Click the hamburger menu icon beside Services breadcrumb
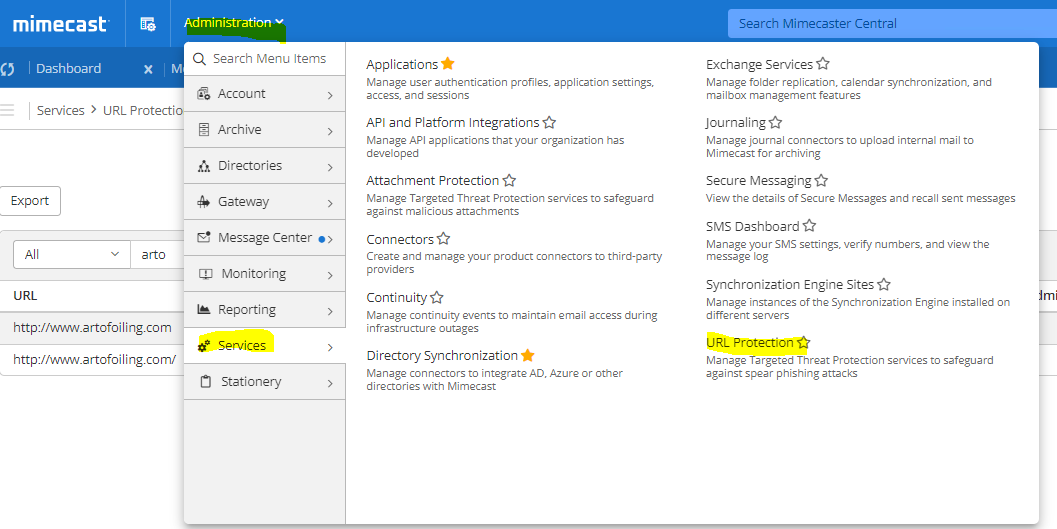This screenshot has width=1057, height=529. [x=7, y=110]
